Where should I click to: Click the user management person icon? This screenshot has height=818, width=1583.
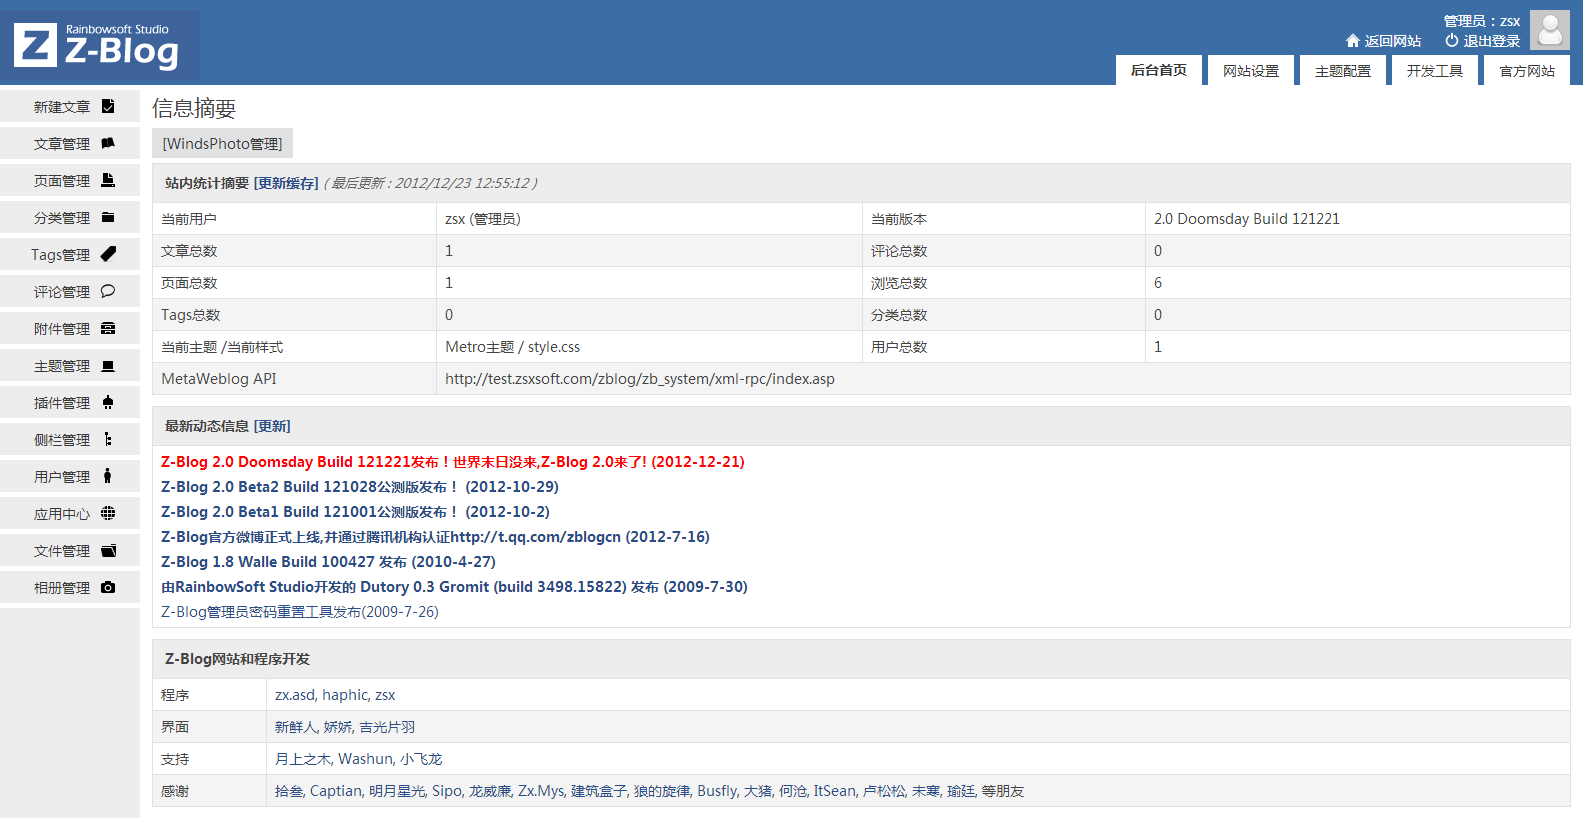pos(108,476)
